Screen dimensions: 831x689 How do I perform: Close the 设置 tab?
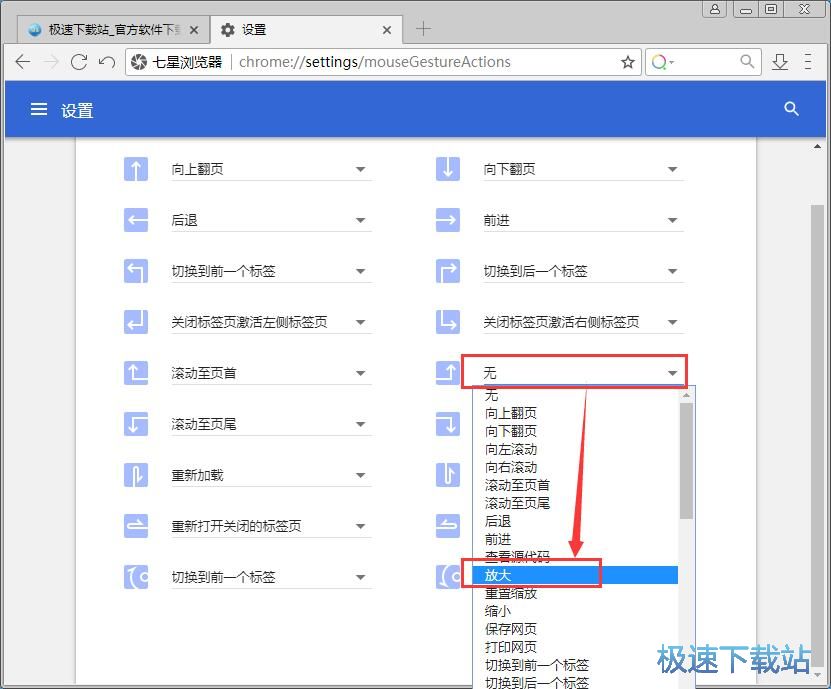pos(387,30)
